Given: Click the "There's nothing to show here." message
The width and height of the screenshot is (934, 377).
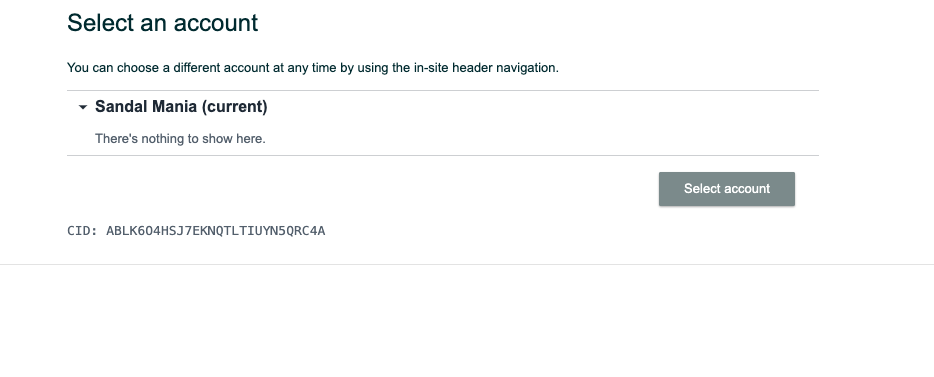Looking at the screenshot, I should point(180,139).
